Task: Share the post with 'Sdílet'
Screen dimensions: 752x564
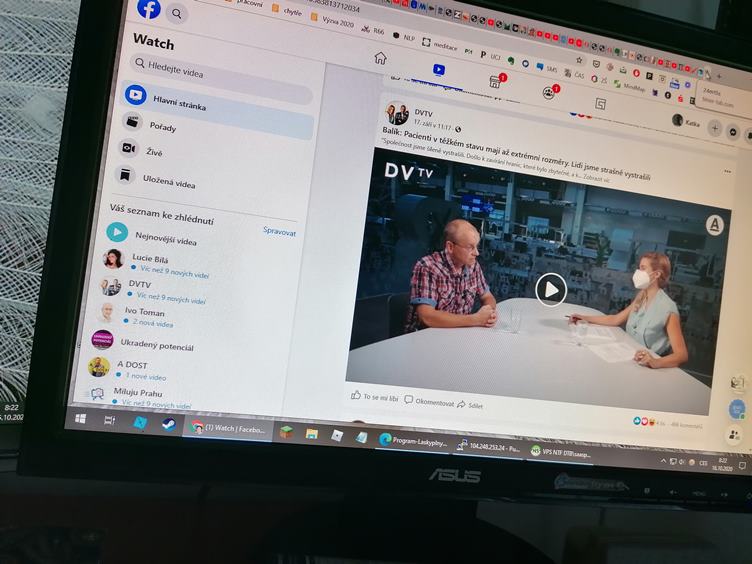Action: click(470, 405)
